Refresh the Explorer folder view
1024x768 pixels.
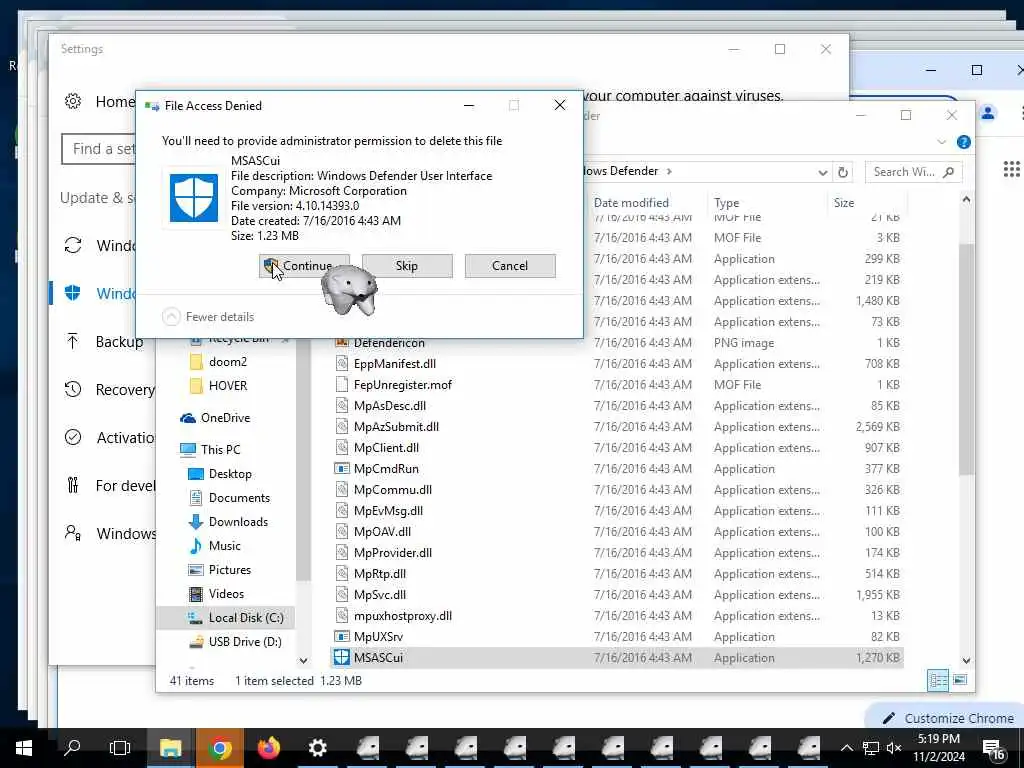tap(843, 172)
